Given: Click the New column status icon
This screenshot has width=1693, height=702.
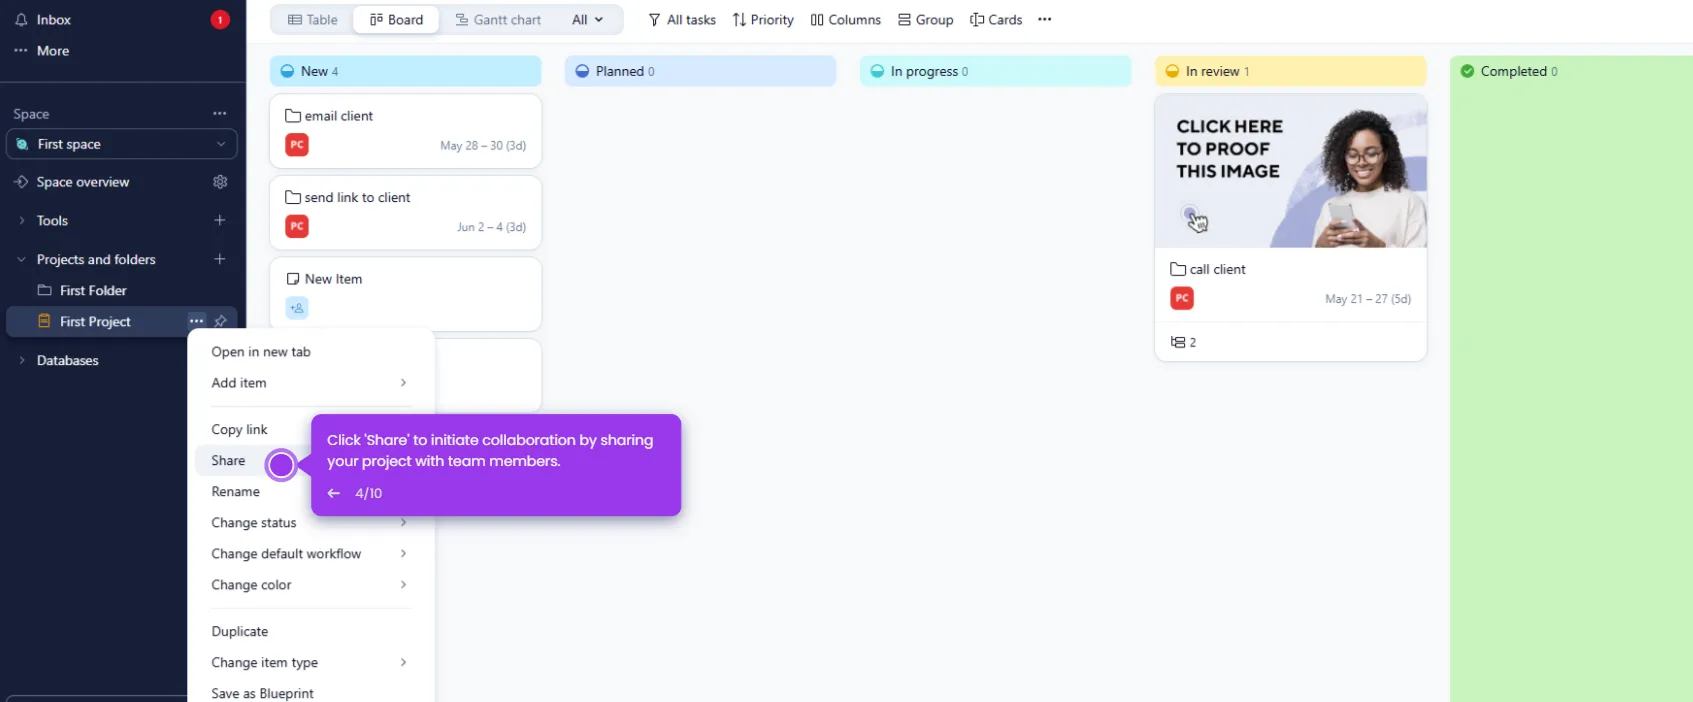Looking at the screenshot, I should [x=288, y=71].
